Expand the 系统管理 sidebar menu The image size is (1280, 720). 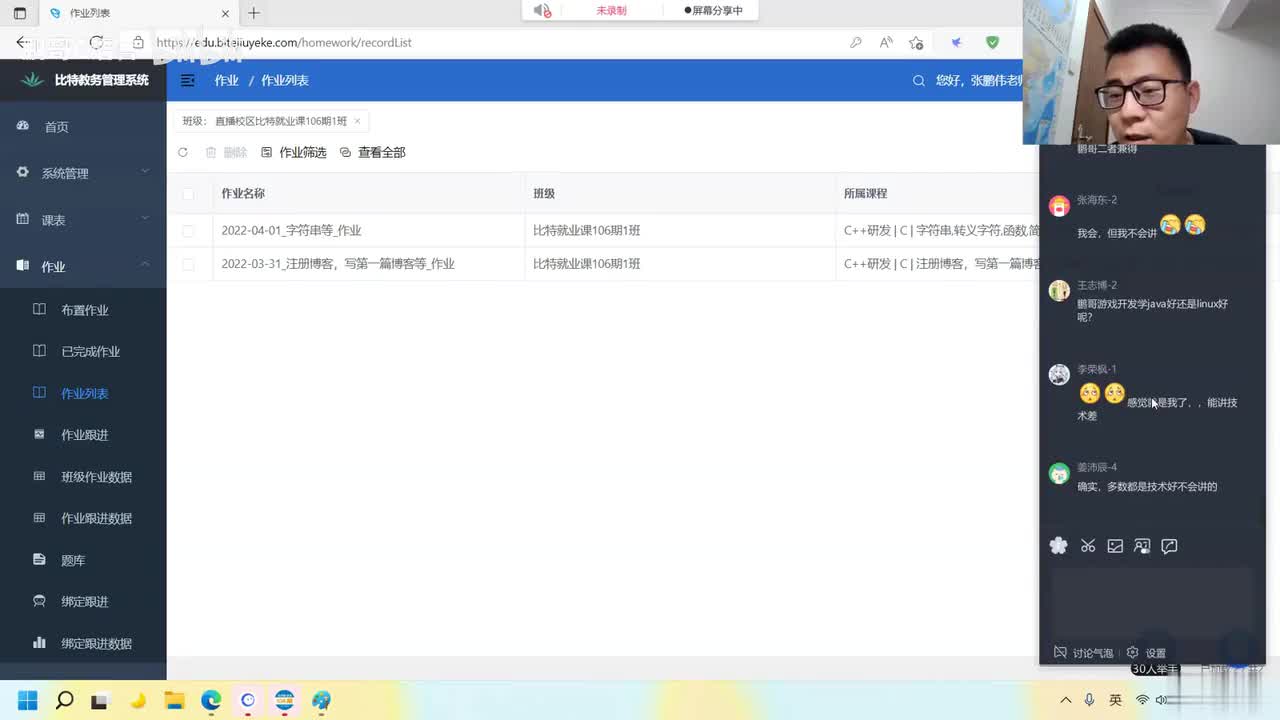pos(83,173)
